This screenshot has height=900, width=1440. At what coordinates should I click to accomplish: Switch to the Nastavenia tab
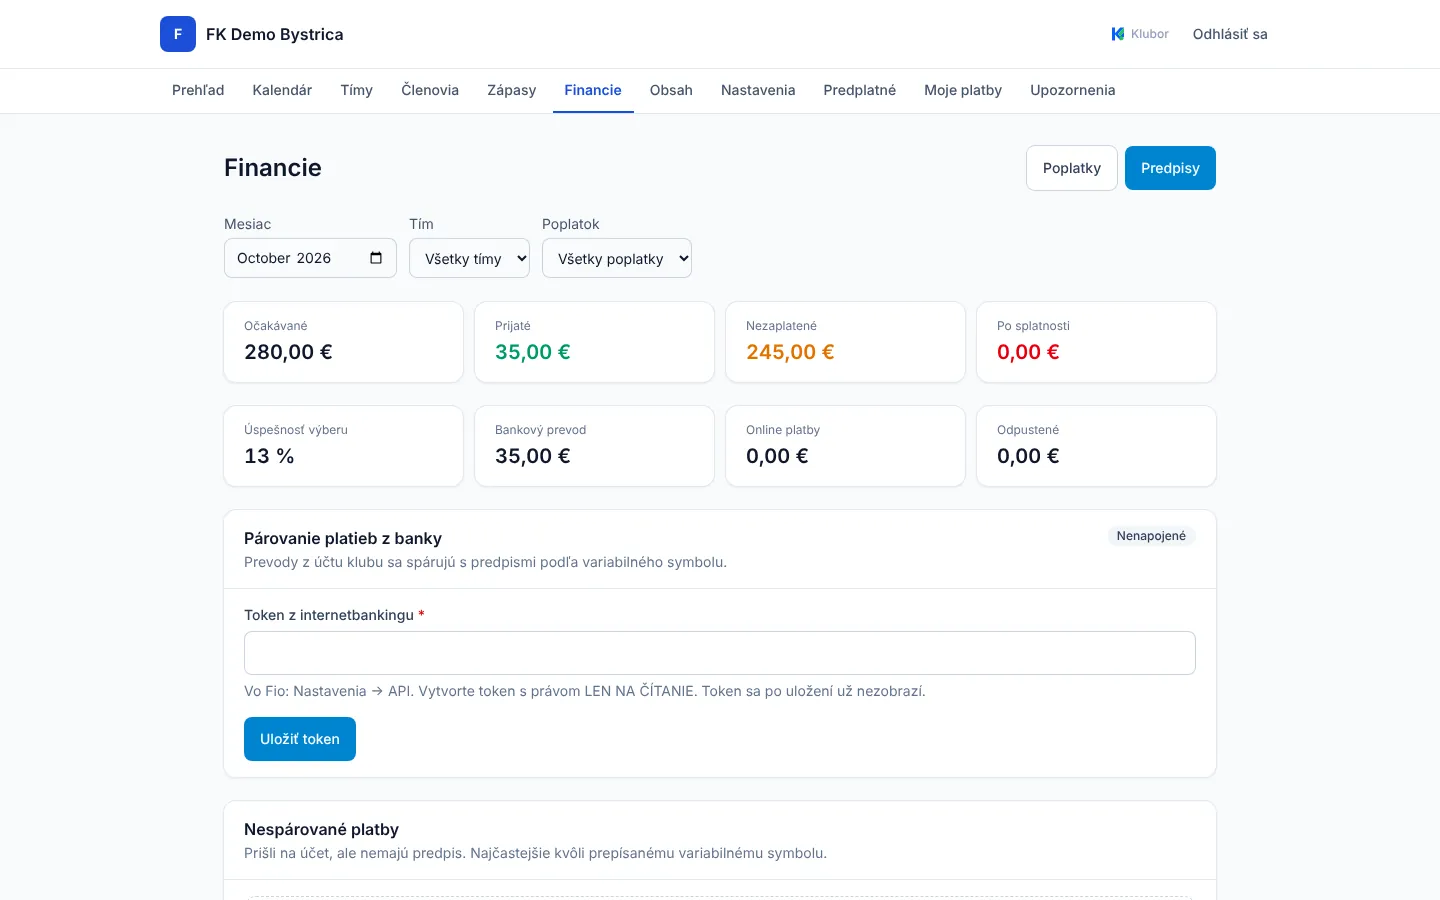pyautogui.click(x=758, y=90)
